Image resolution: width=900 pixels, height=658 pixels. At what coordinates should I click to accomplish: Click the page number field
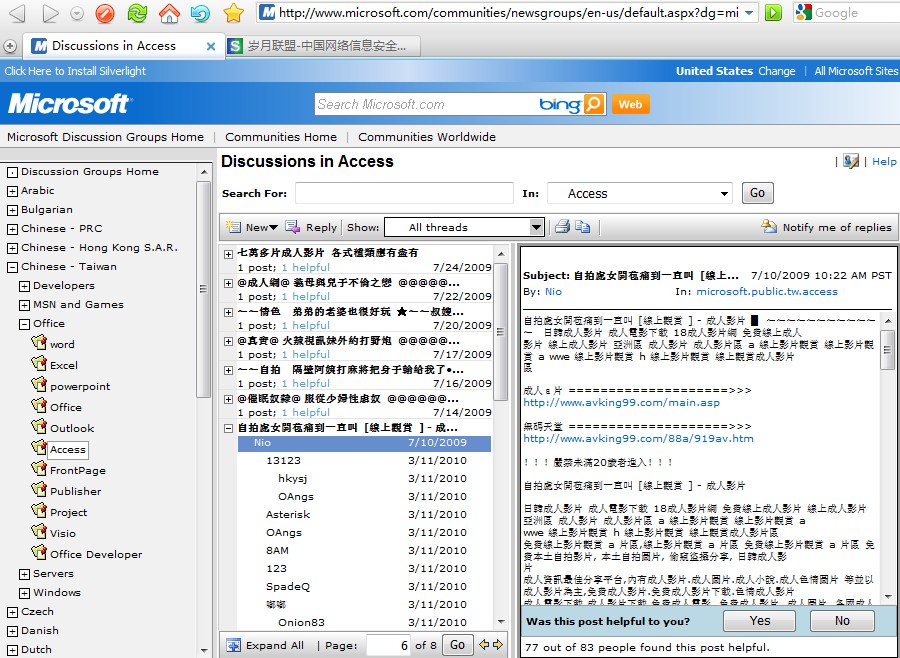pos(389,645)
